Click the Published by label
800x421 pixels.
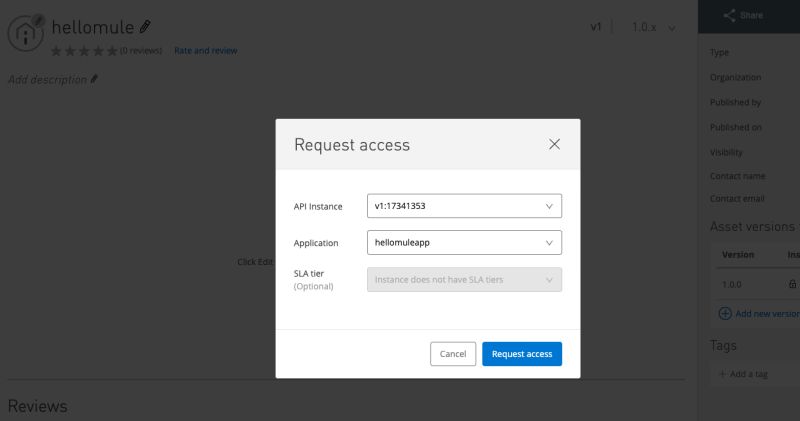click(735, 103)
